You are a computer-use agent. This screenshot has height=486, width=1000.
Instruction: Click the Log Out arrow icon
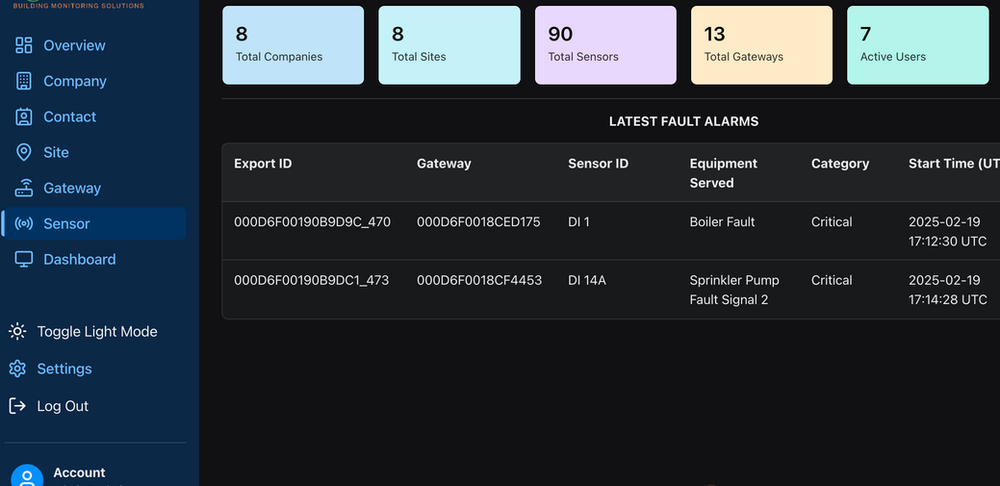tap(17, 406)
